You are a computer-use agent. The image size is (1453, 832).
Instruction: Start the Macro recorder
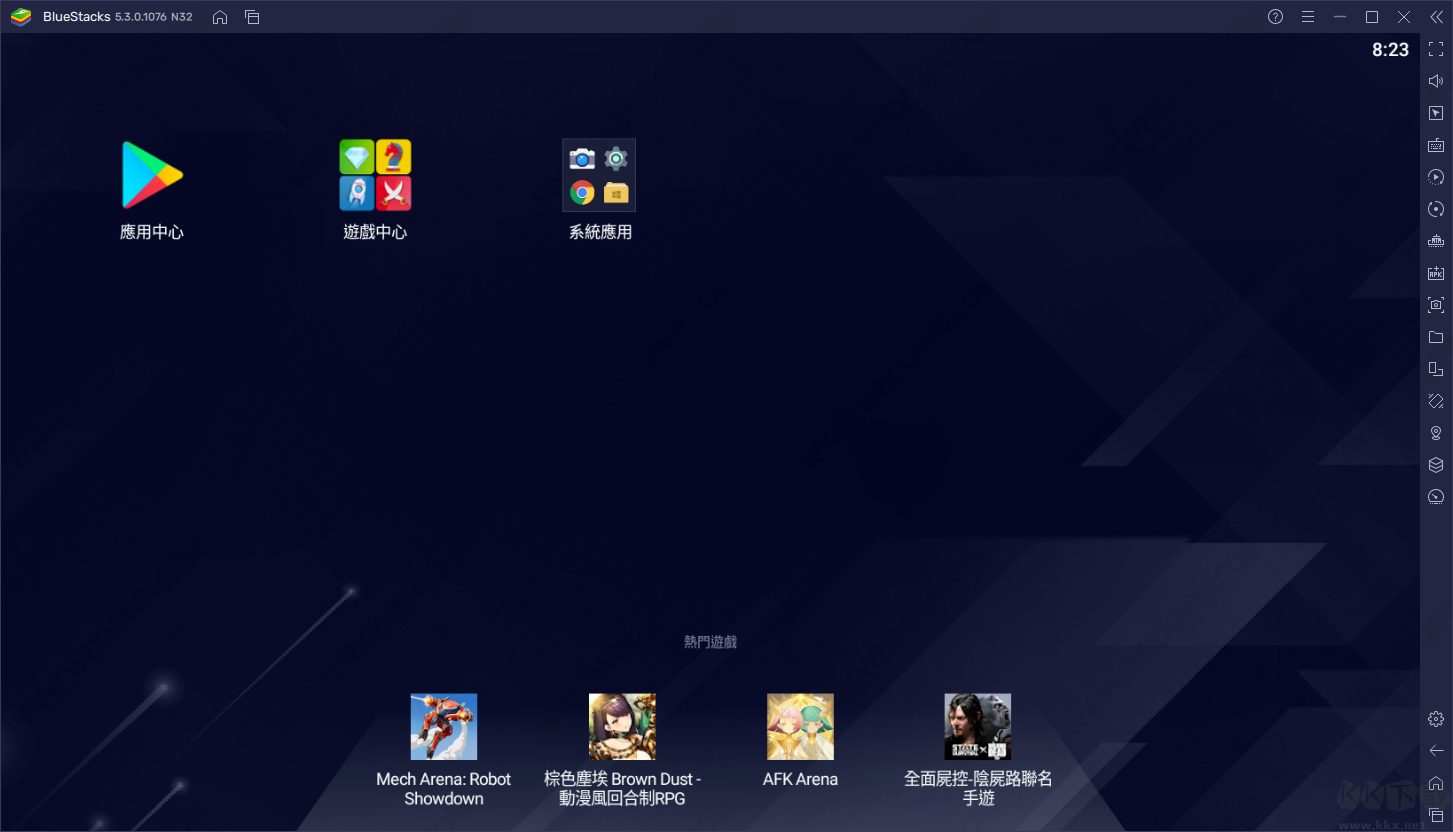[x=1436, y=176]
